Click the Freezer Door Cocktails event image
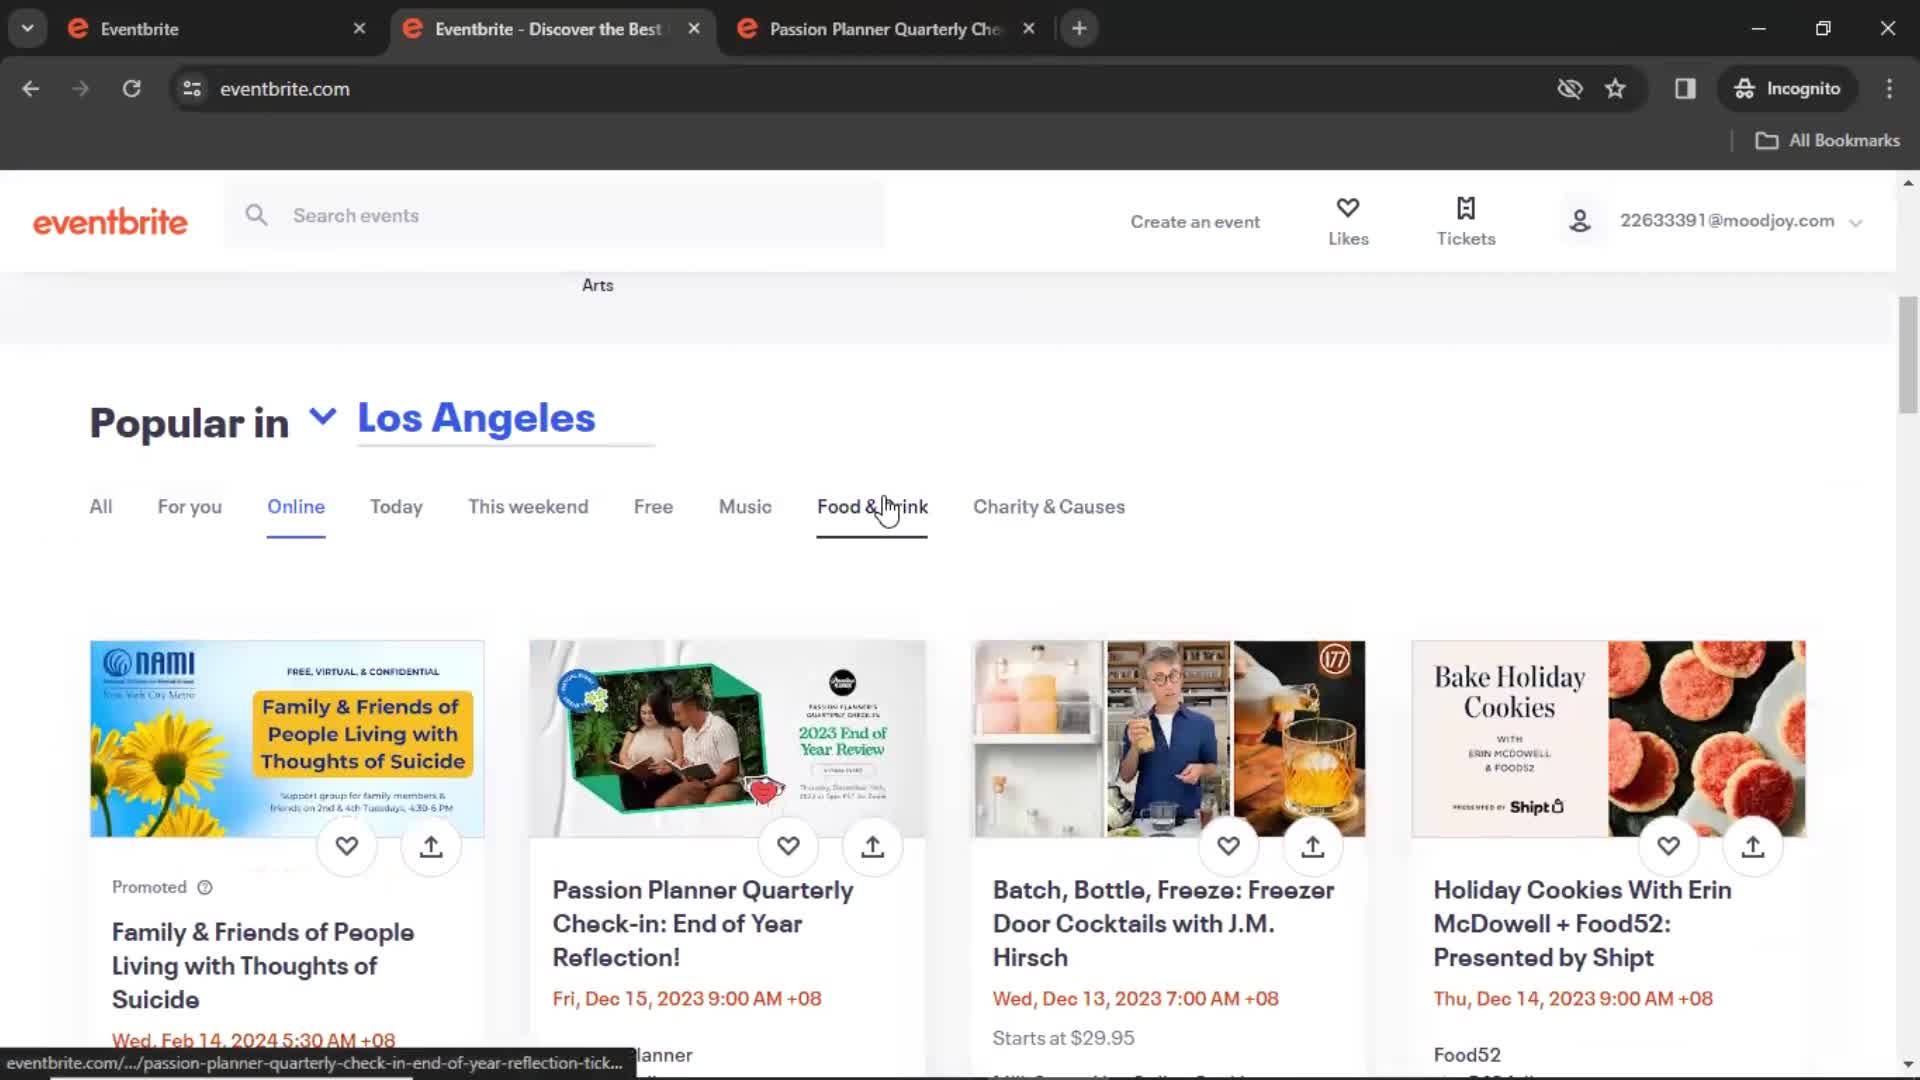This screenshot has height=1080, width=1920. pyautogui.click(x=1168, y=739)
